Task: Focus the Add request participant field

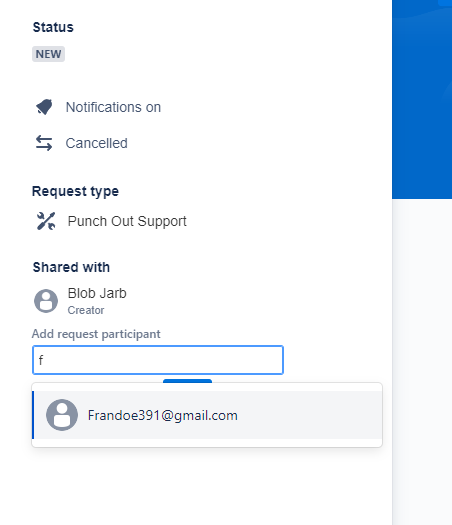Action: 158,360
